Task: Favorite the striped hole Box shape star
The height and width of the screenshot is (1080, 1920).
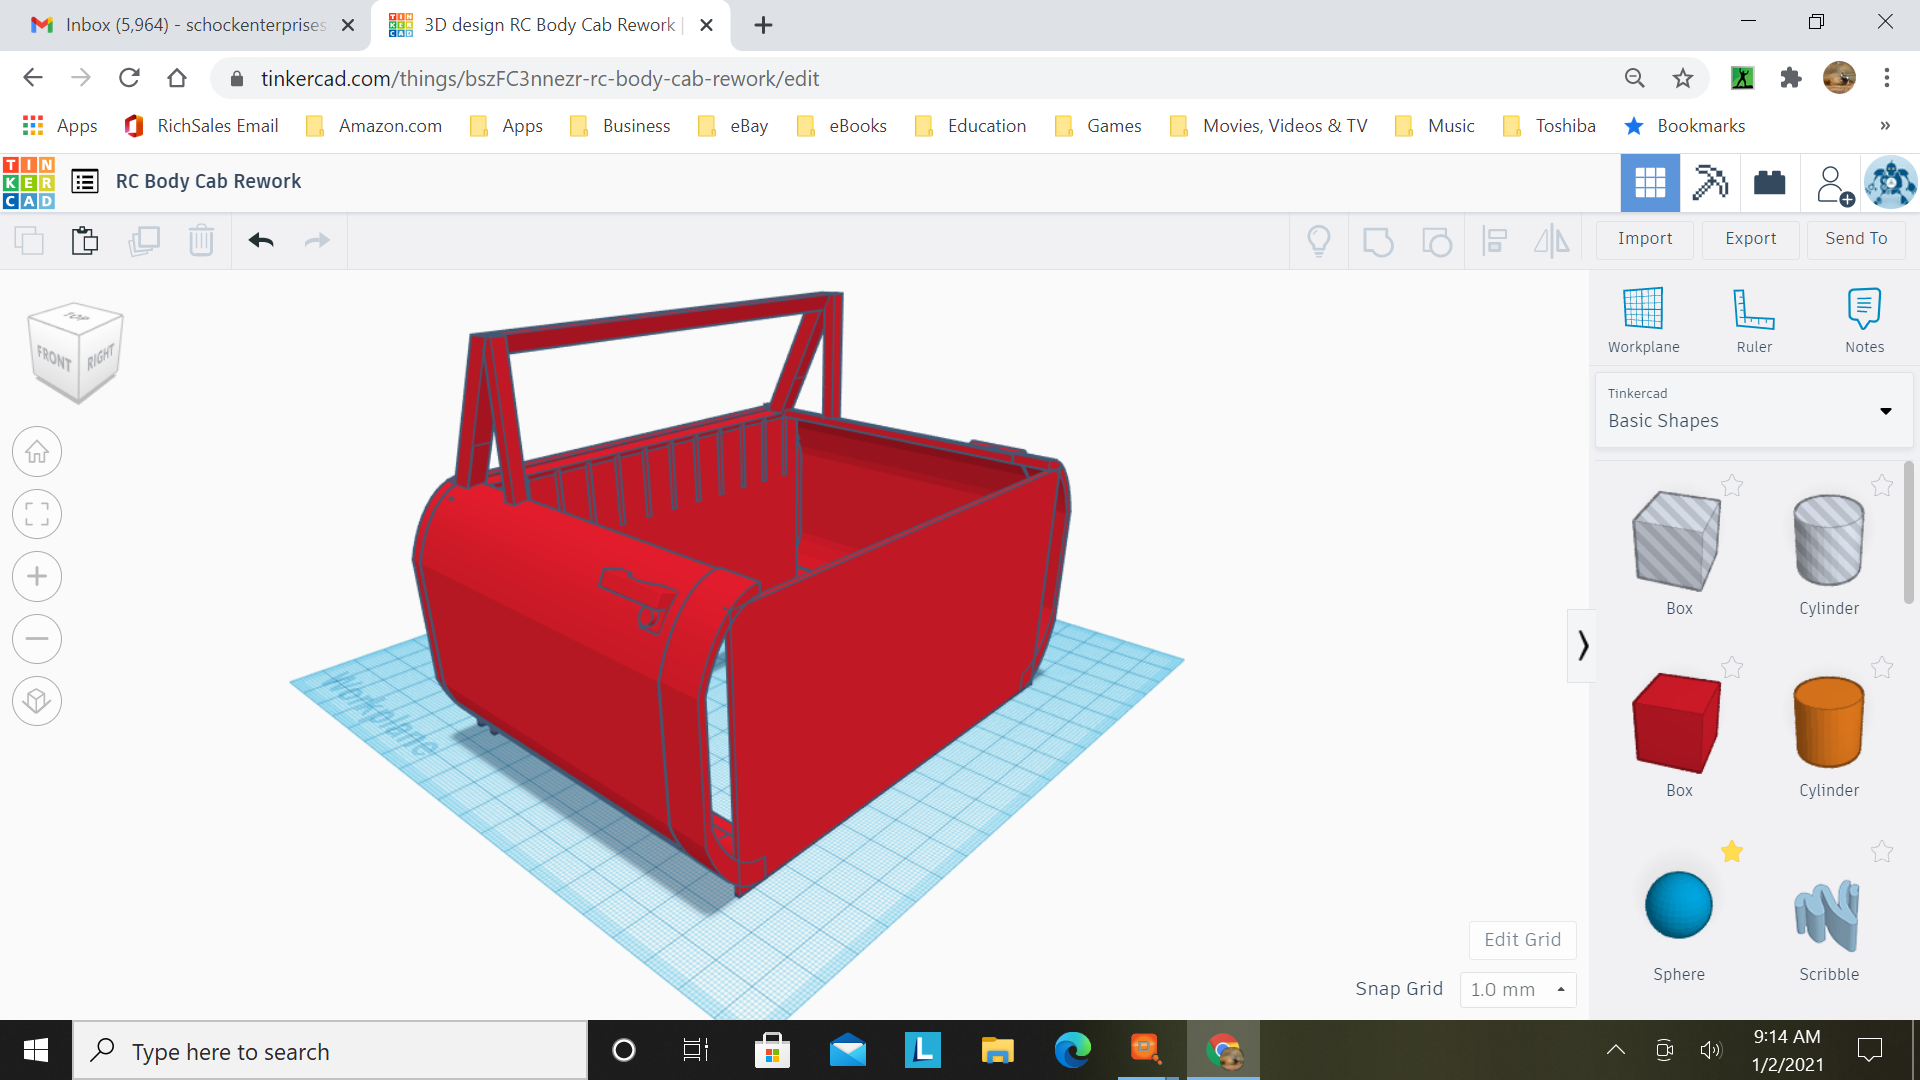Action: 1732,486
